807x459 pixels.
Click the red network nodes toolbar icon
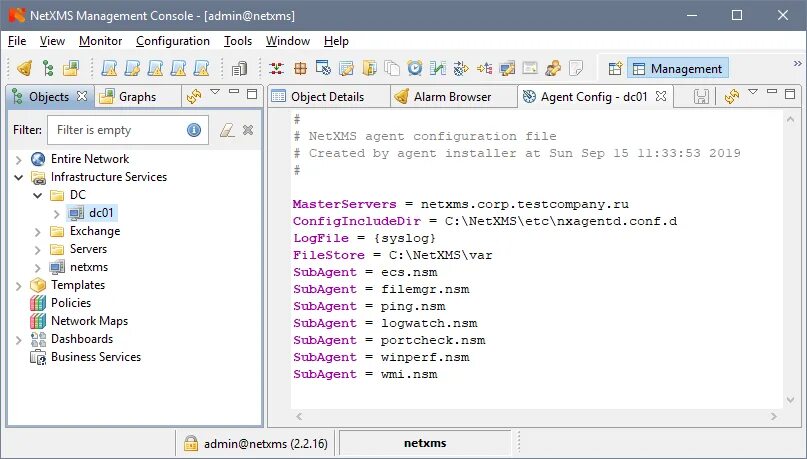pos(276,68)
